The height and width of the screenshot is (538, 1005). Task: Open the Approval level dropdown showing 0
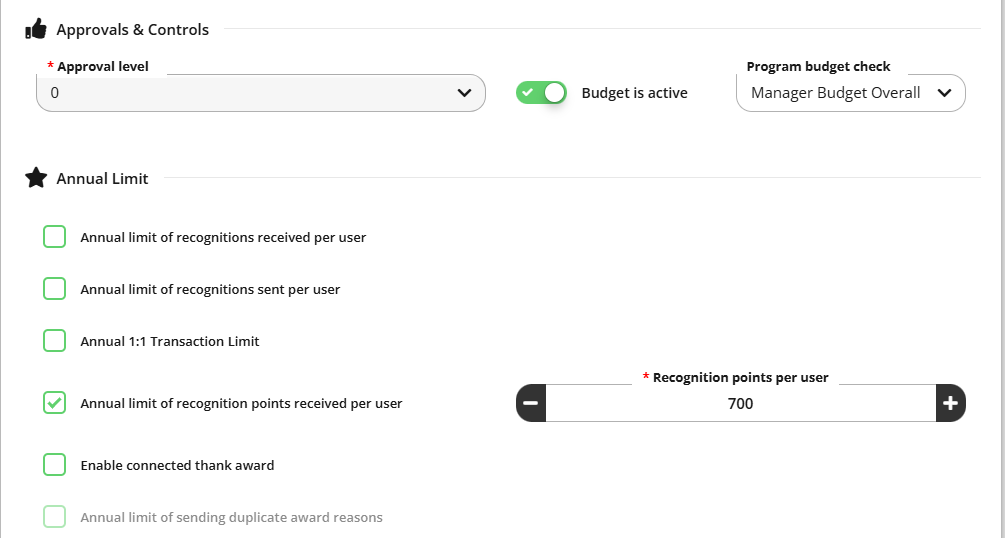[261, 93]
